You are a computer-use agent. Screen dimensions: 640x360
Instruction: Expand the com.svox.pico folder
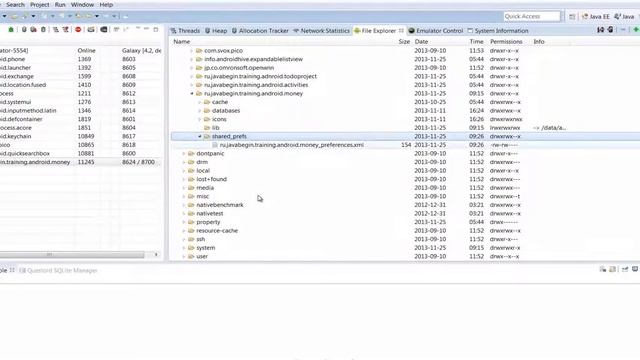point(192,51)
